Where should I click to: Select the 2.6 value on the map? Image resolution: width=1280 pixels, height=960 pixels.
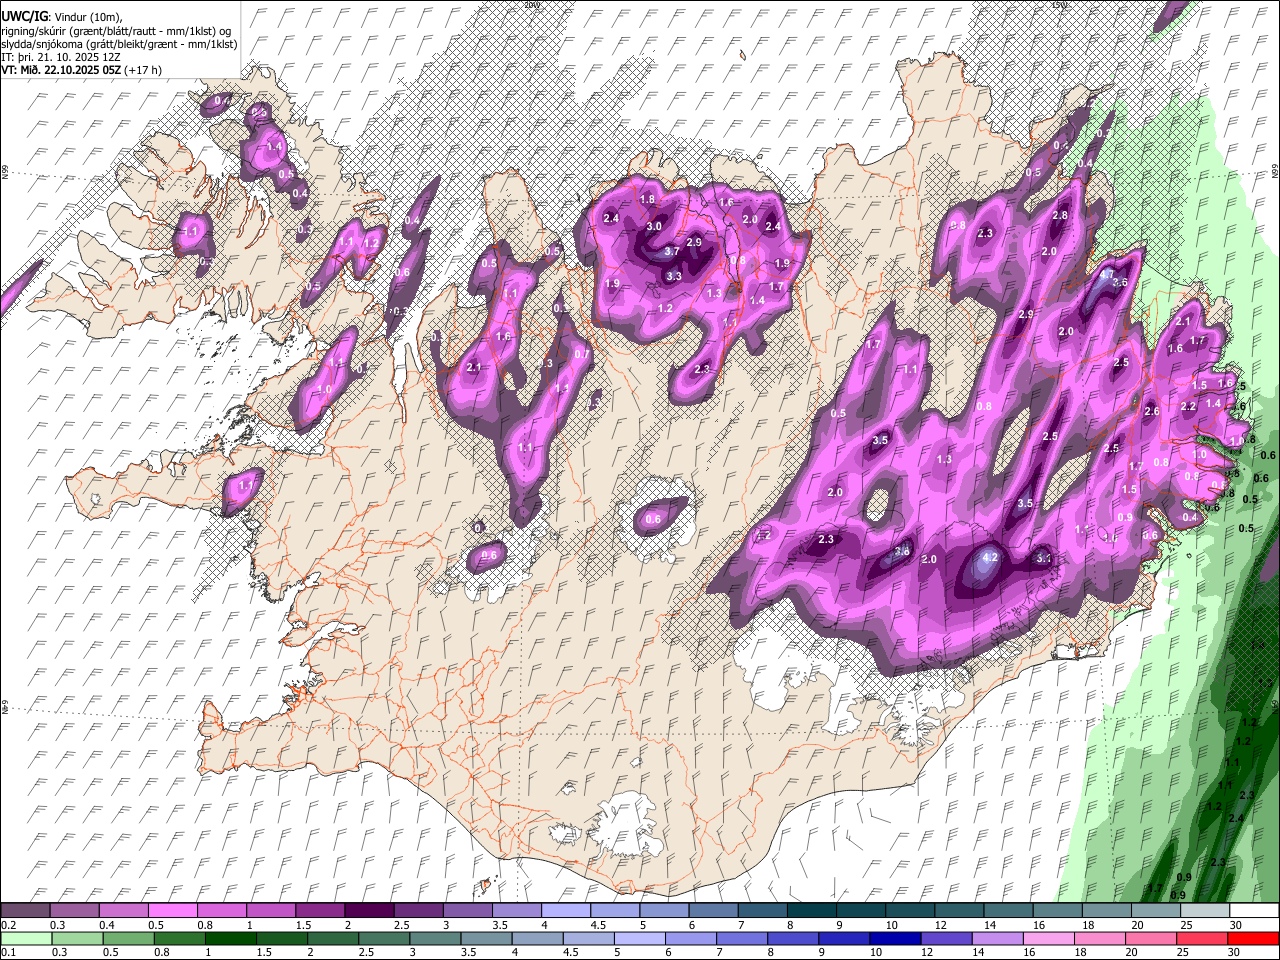(x=1151, y=412)
